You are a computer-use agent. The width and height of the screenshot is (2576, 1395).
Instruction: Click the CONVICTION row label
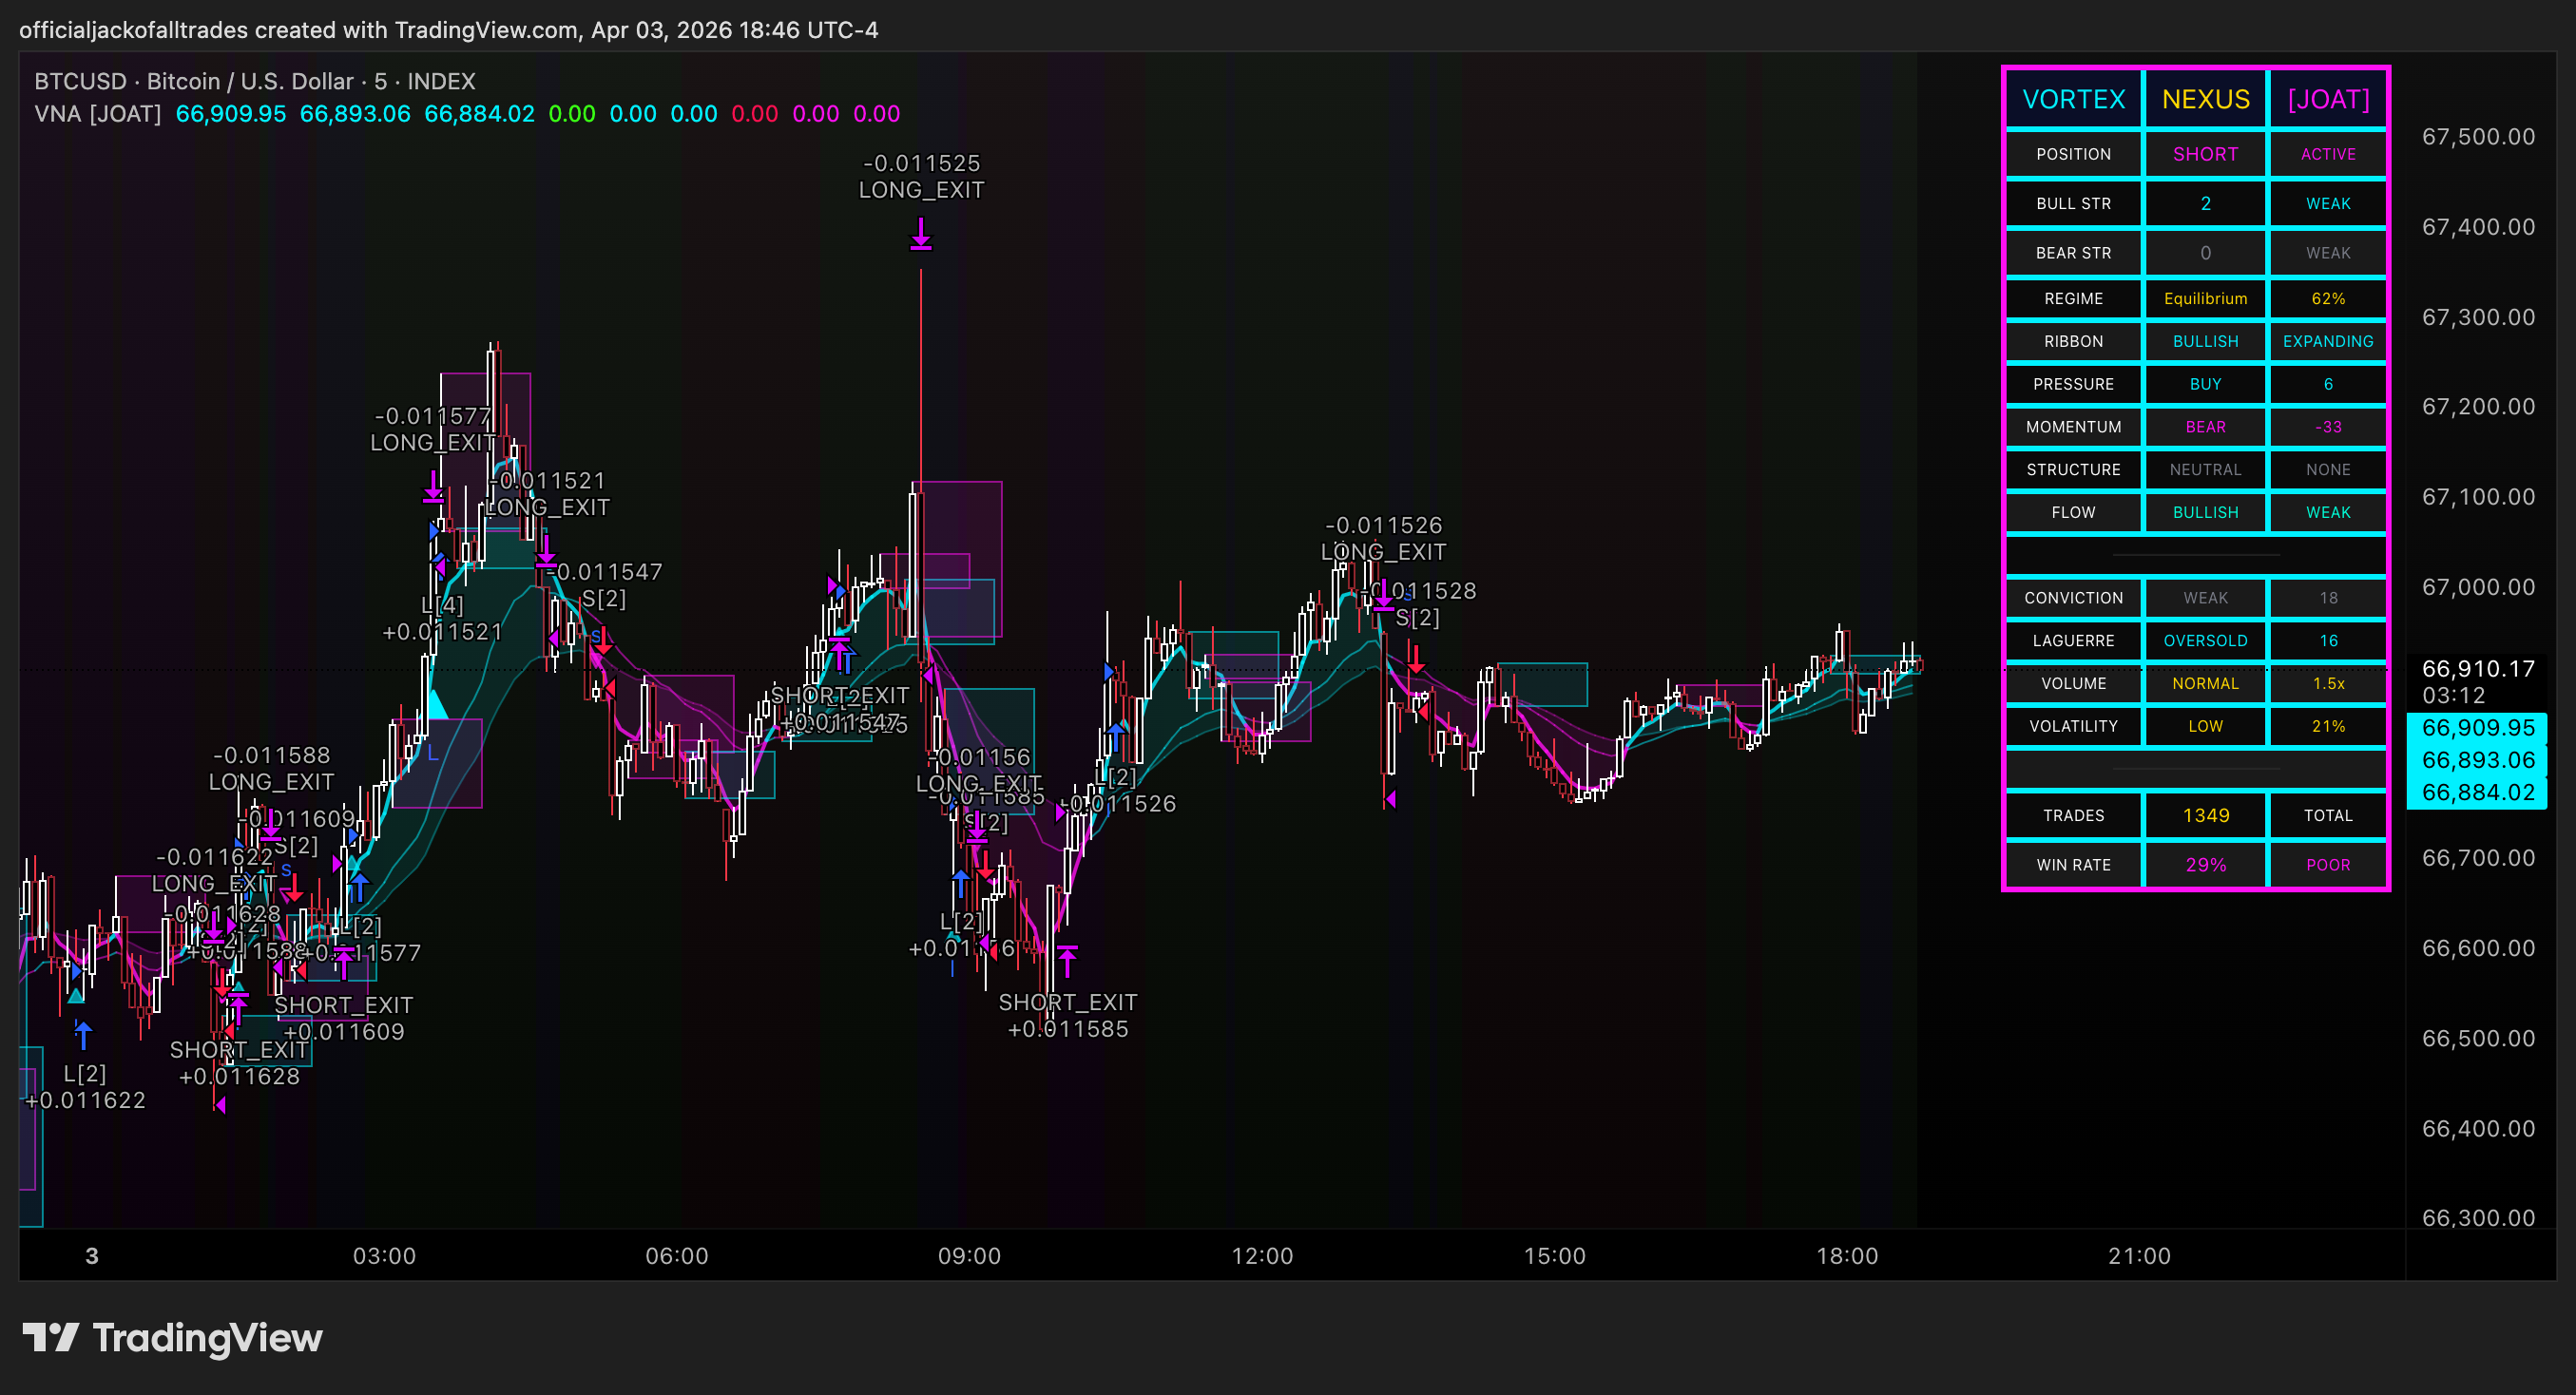pos(2073,598)
